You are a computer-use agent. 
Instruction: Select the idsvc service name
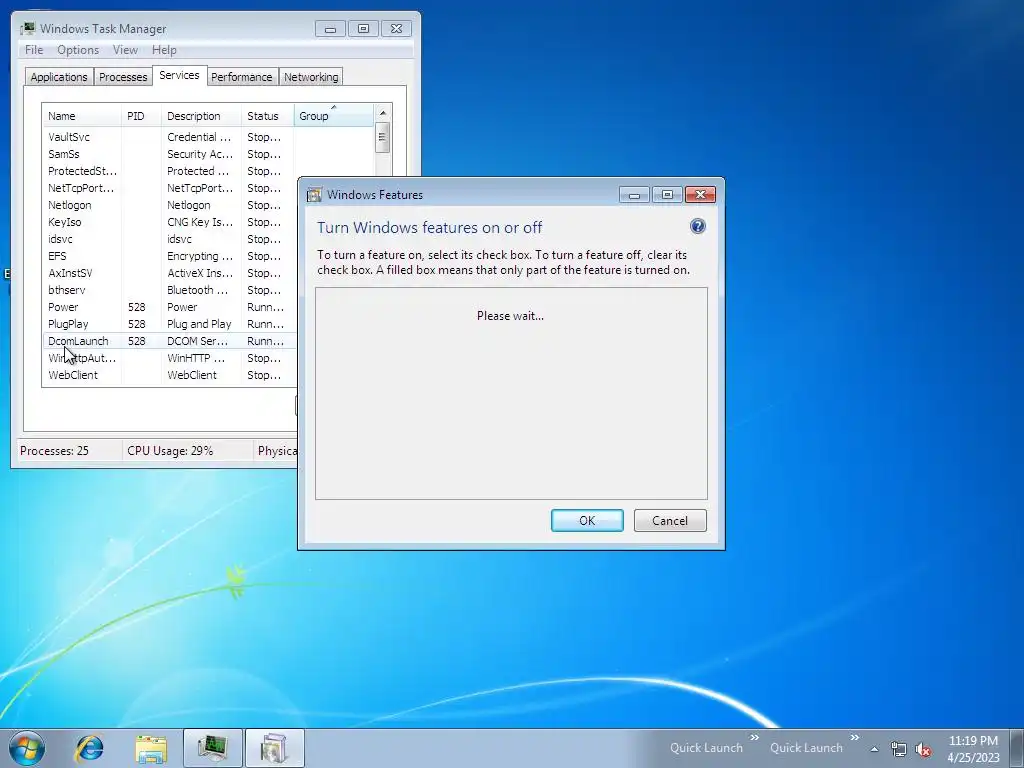coord(60,239)
